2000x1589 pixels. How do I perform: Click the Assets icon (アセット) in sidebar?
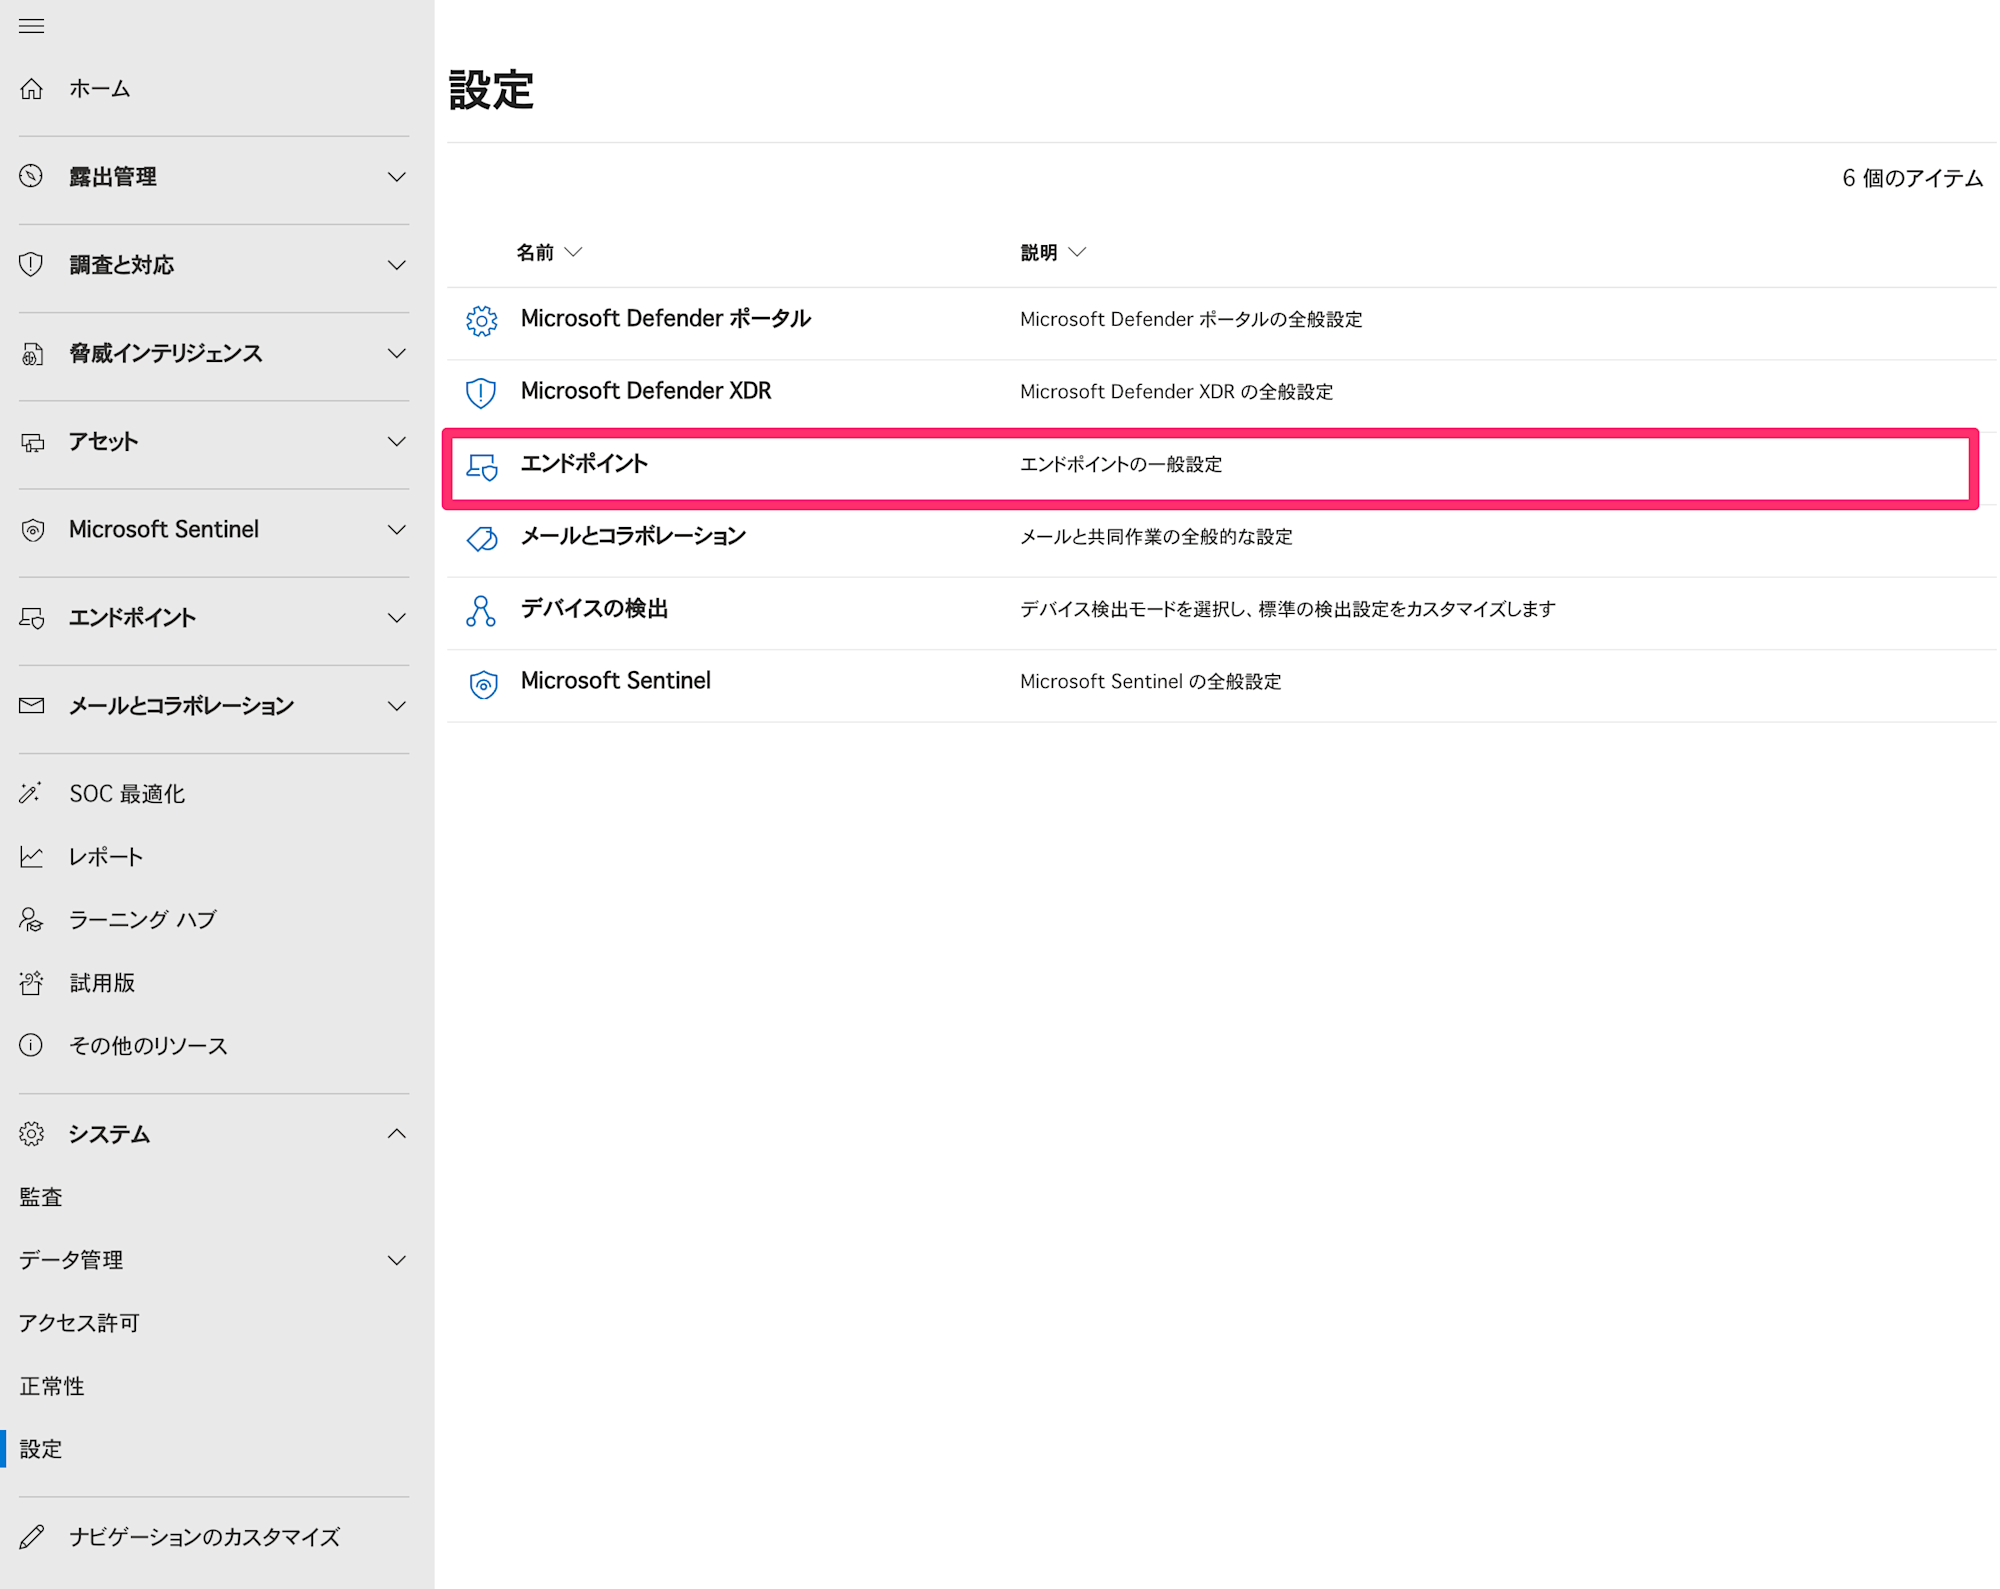(x=32, y=441)
